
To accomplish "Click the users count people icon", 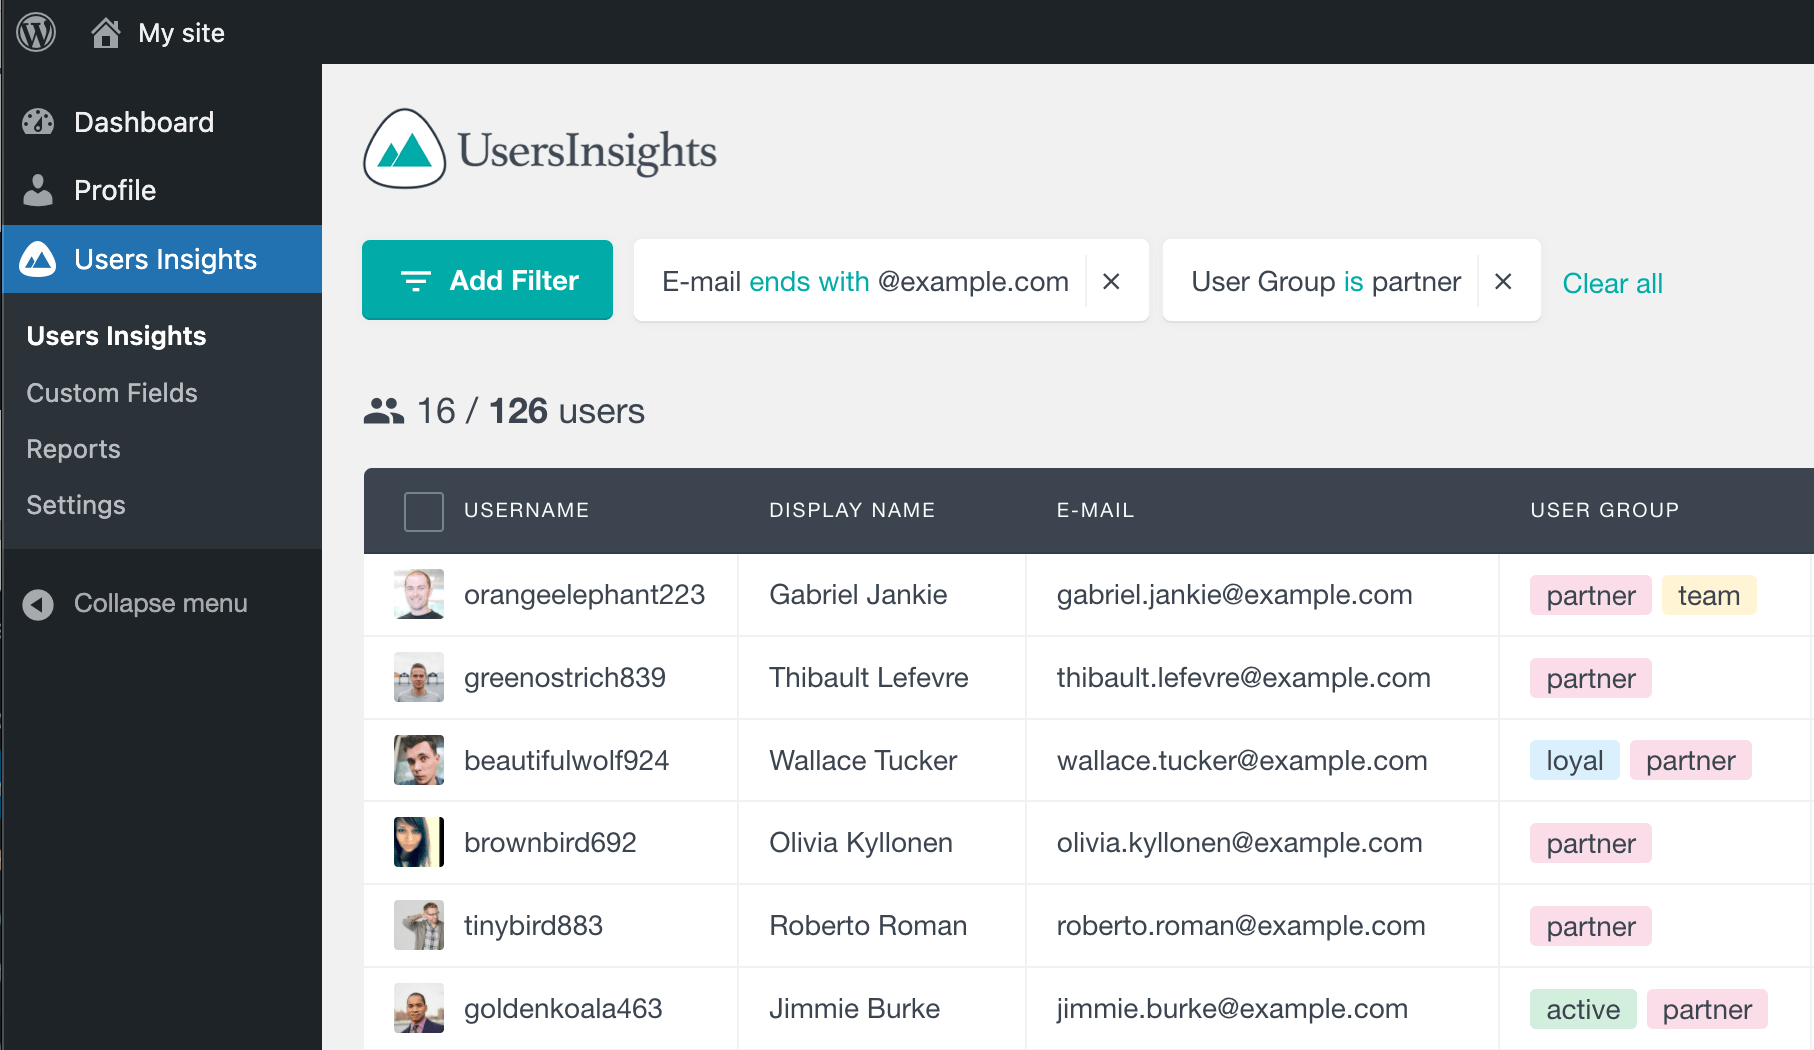I will click(384, 411).
